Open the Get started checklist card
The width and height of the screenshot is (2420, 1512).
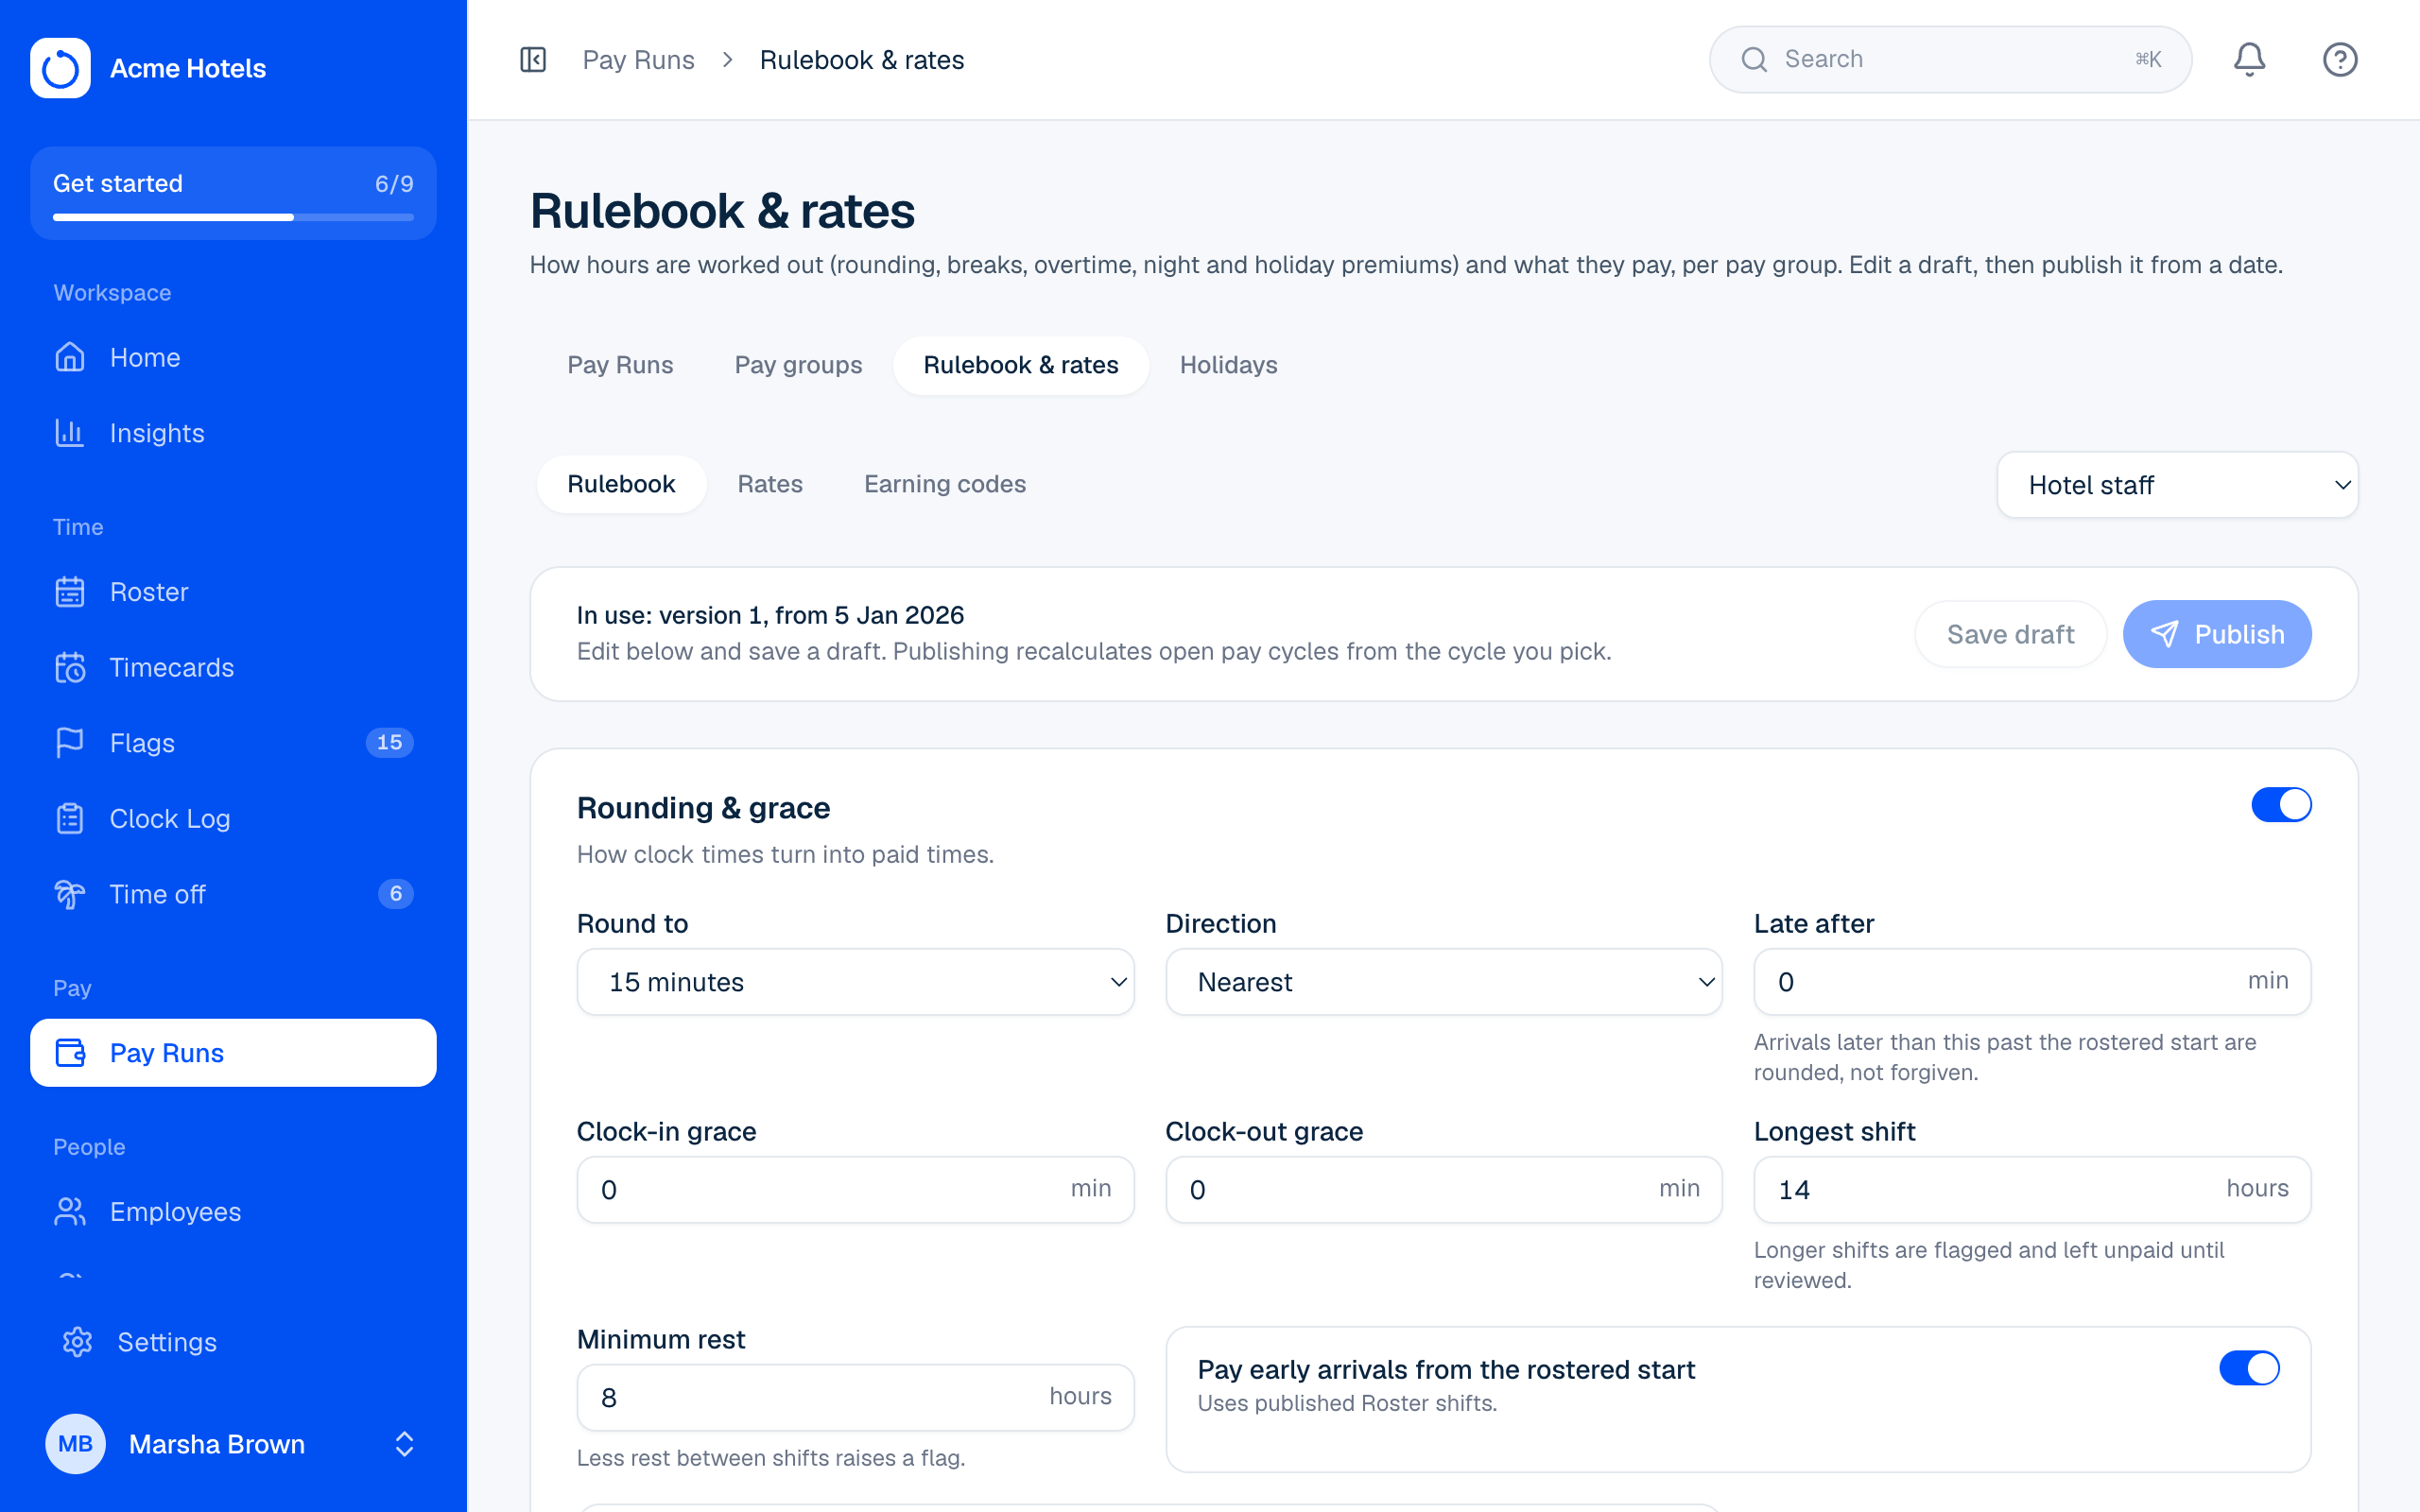[x=233, y=193]
